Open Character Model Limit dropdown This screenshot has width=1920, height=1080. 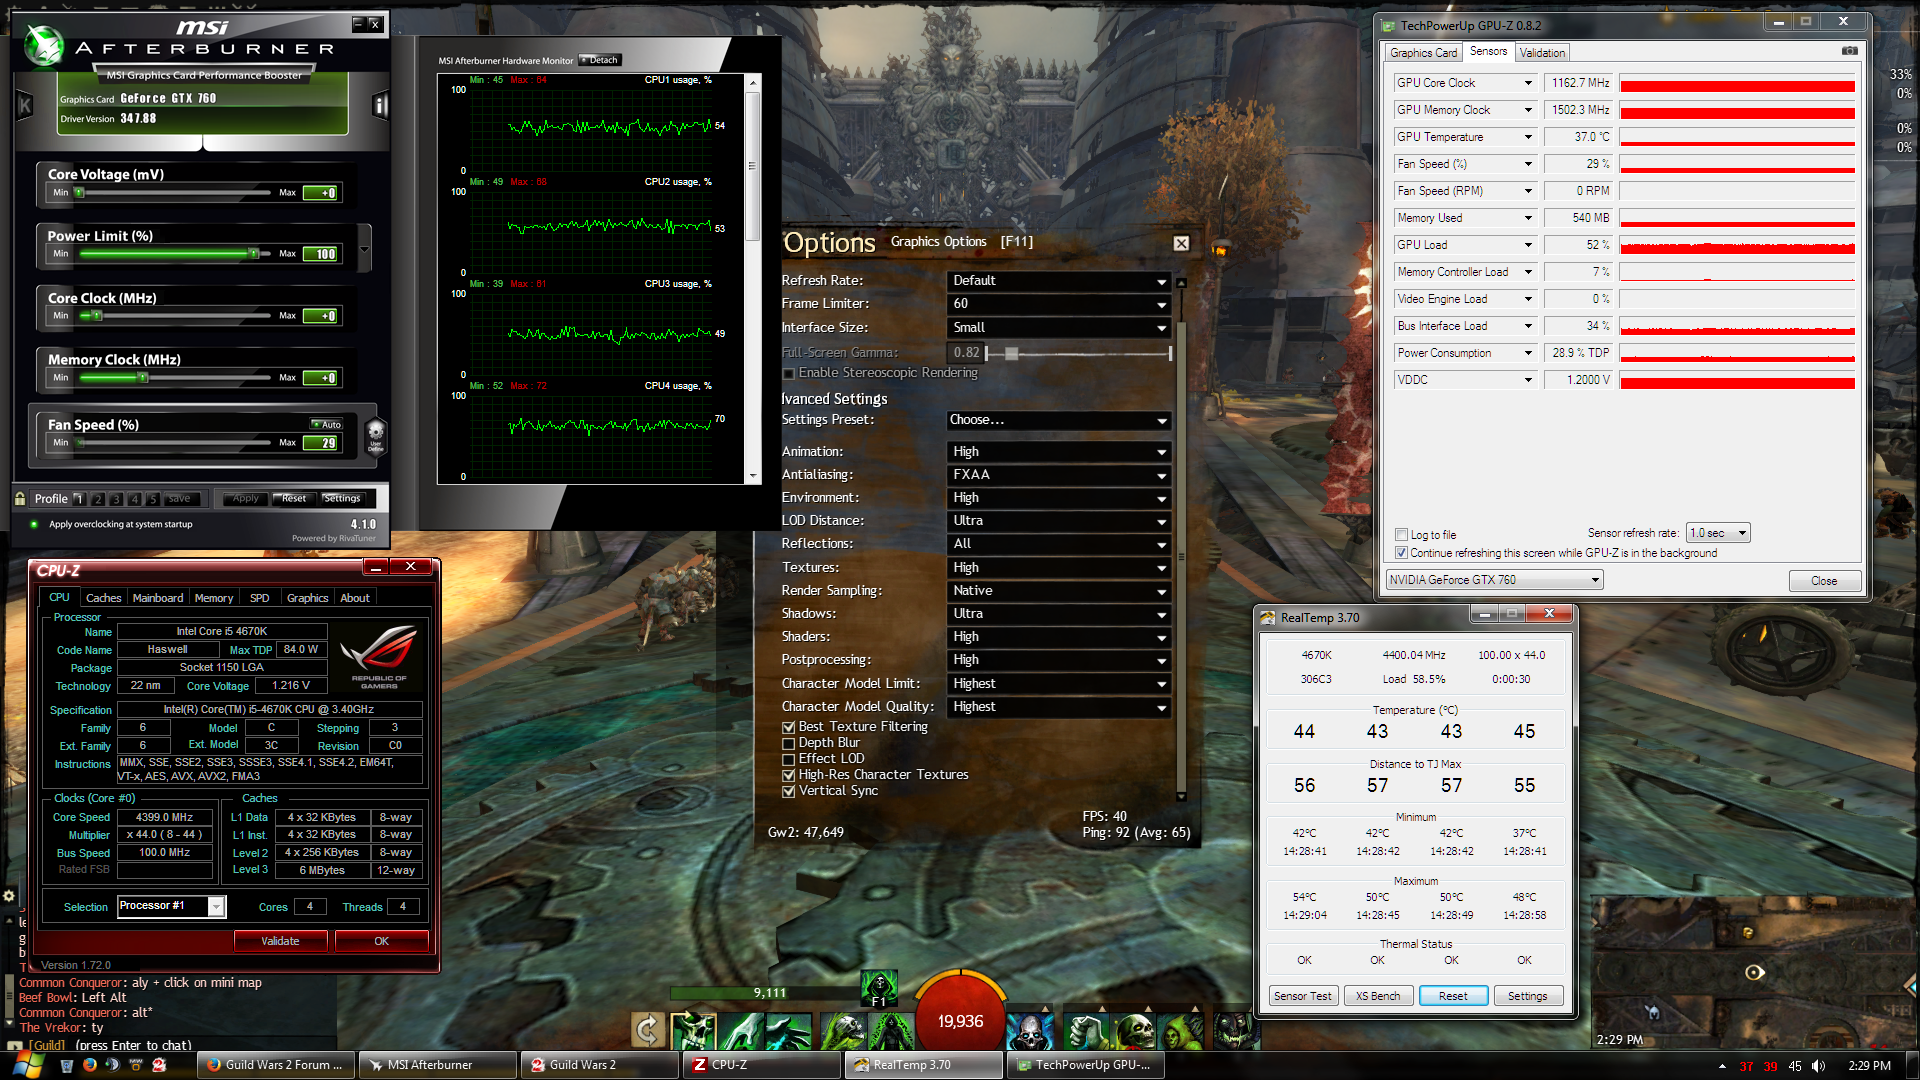point(1059,684)
